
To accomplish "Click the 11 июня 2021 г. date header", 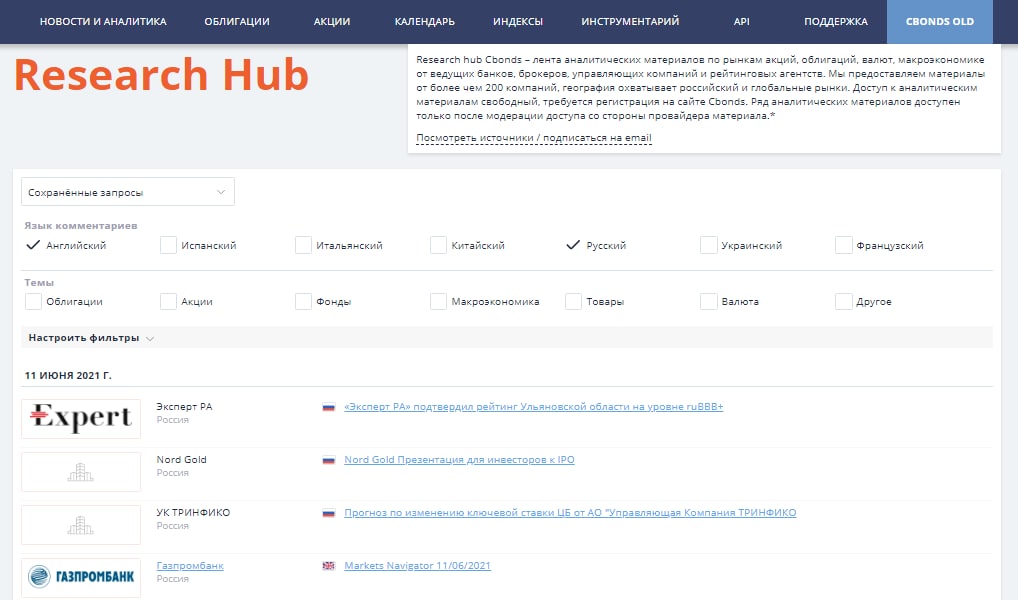I will point(68,375).
